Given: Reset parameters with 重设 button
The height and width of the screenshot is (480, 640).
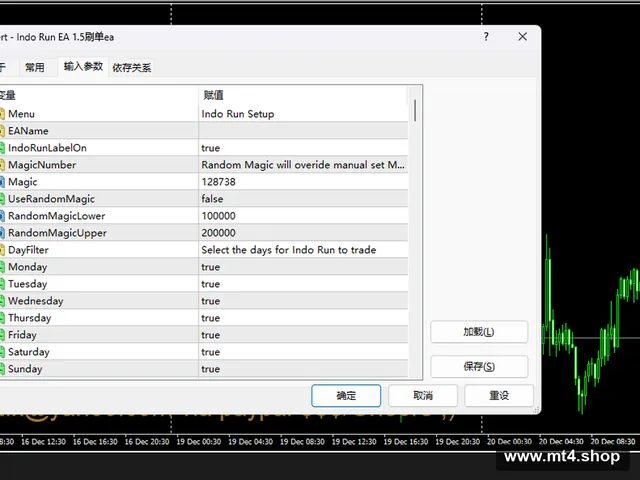Looking at the screenshot, I should pos(499,396).
